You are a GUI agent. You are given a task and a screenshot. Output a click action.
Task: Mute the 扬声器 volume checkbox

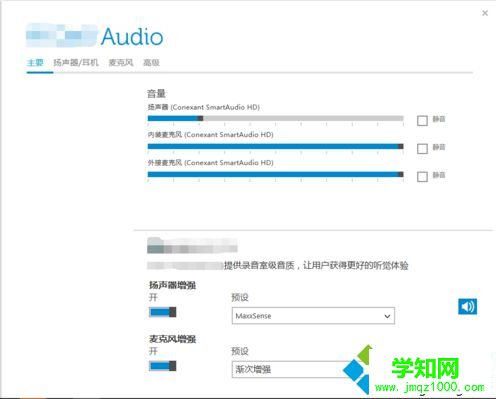(422, 120)
